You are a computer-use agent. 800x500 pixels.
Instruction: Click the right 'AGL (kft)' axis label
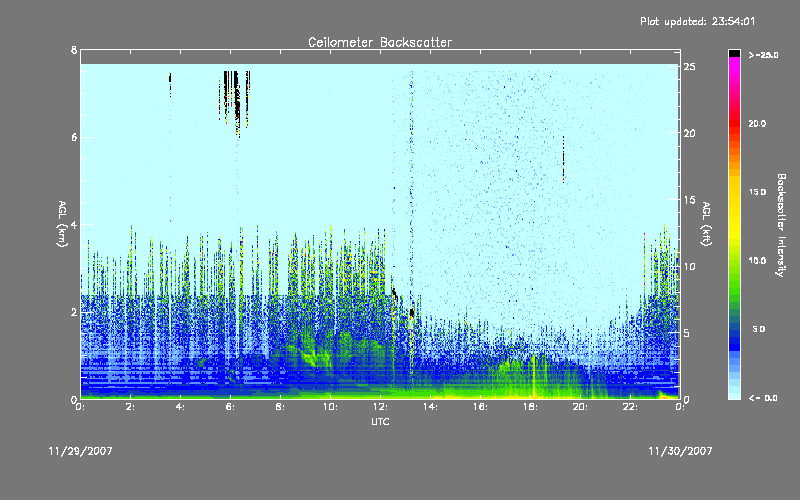click(x=706, y=224)
